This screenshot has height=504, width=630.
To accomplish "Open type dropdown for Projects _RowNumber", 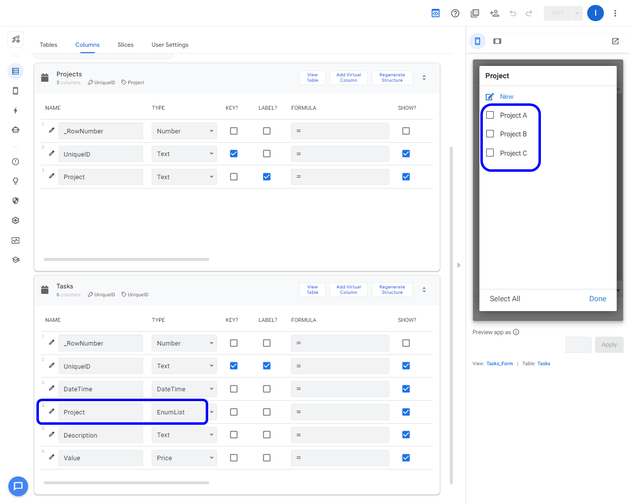I will pyautogui.click(x=184, y=131).
